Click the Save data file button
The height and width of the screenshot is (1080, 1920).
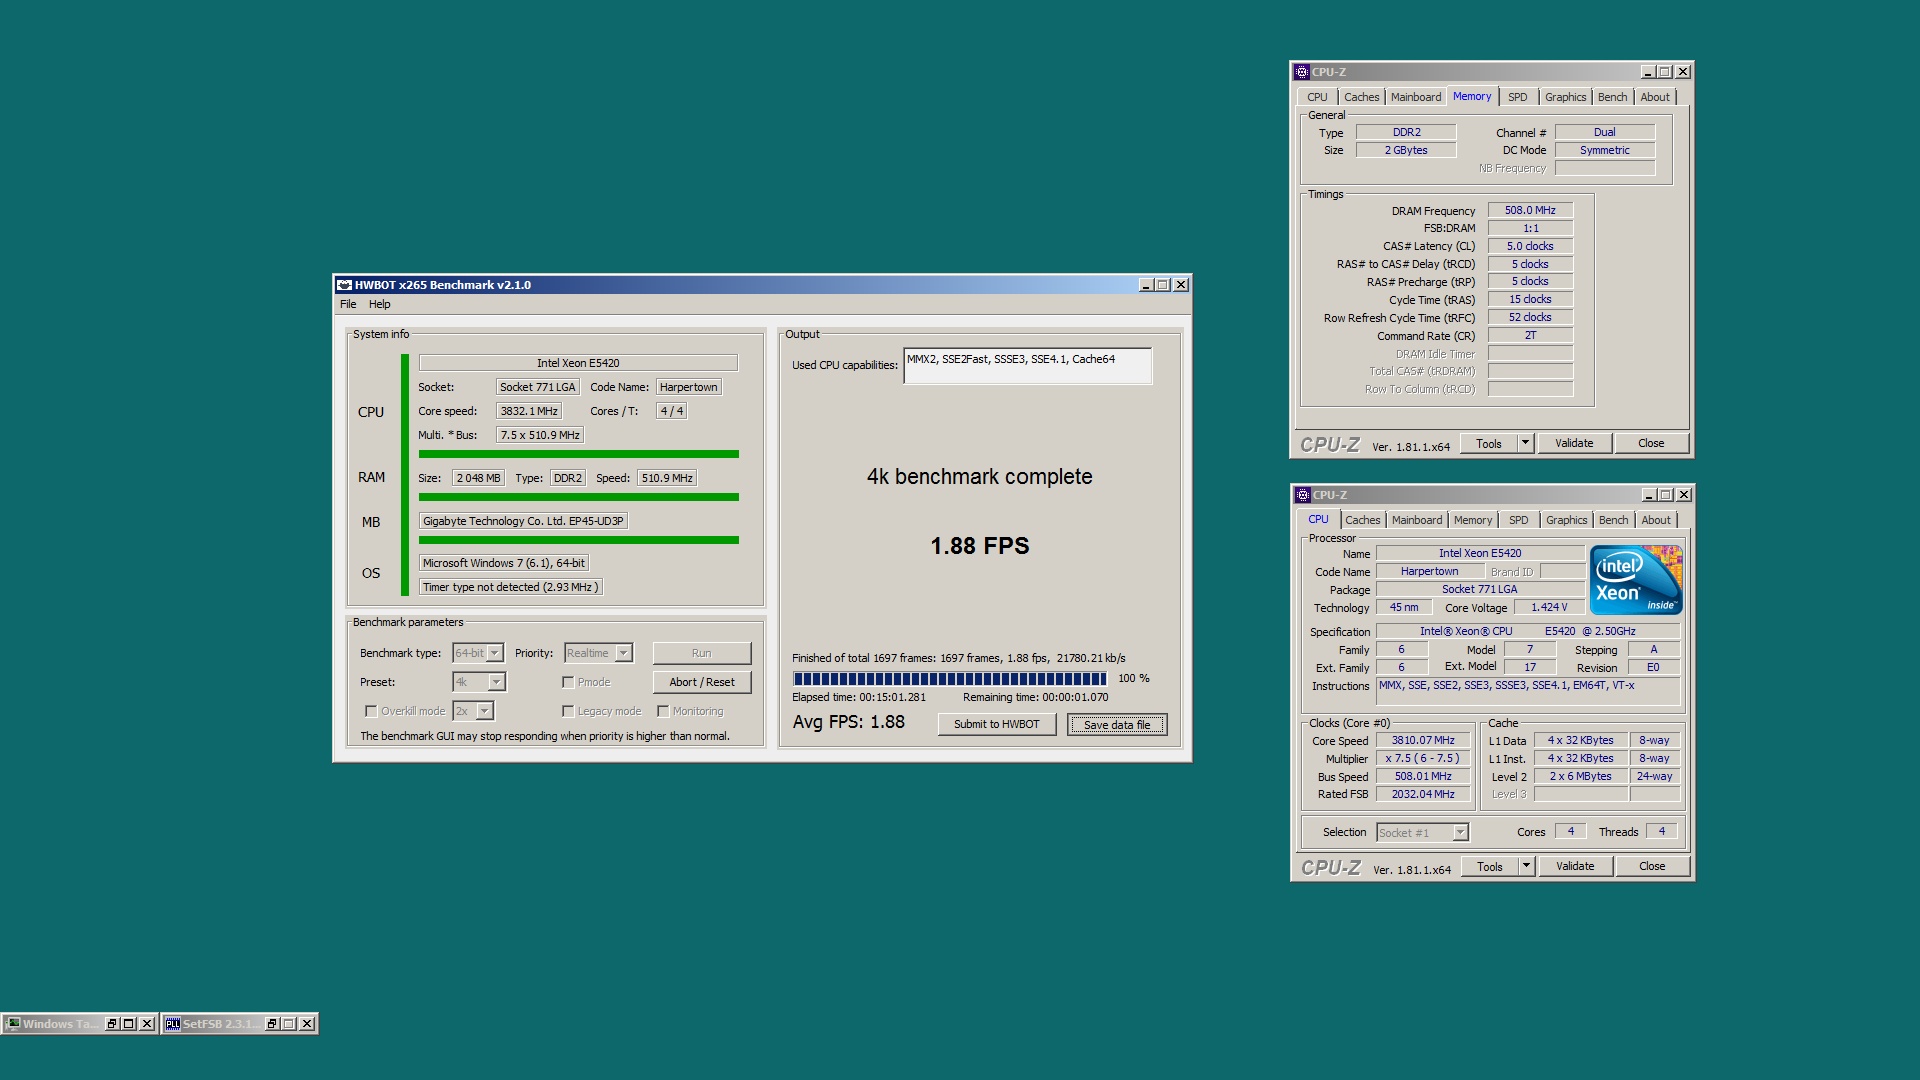click(1117, 724)
